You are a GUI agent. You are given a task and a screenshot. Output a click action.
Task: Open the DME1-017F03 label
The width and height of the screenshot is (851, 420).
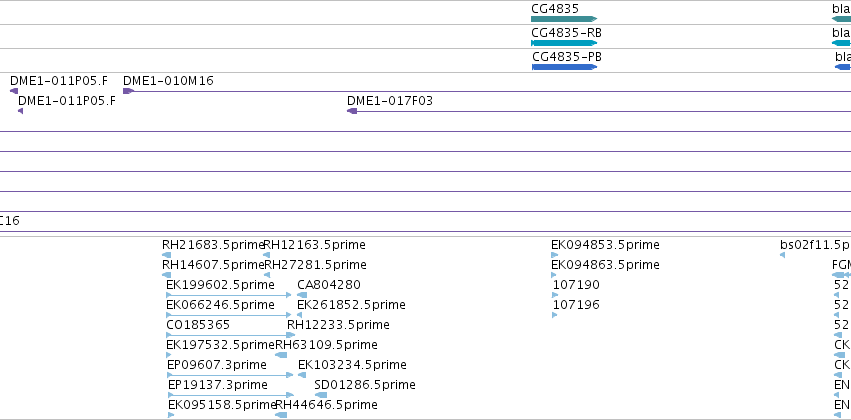[390, 101]
